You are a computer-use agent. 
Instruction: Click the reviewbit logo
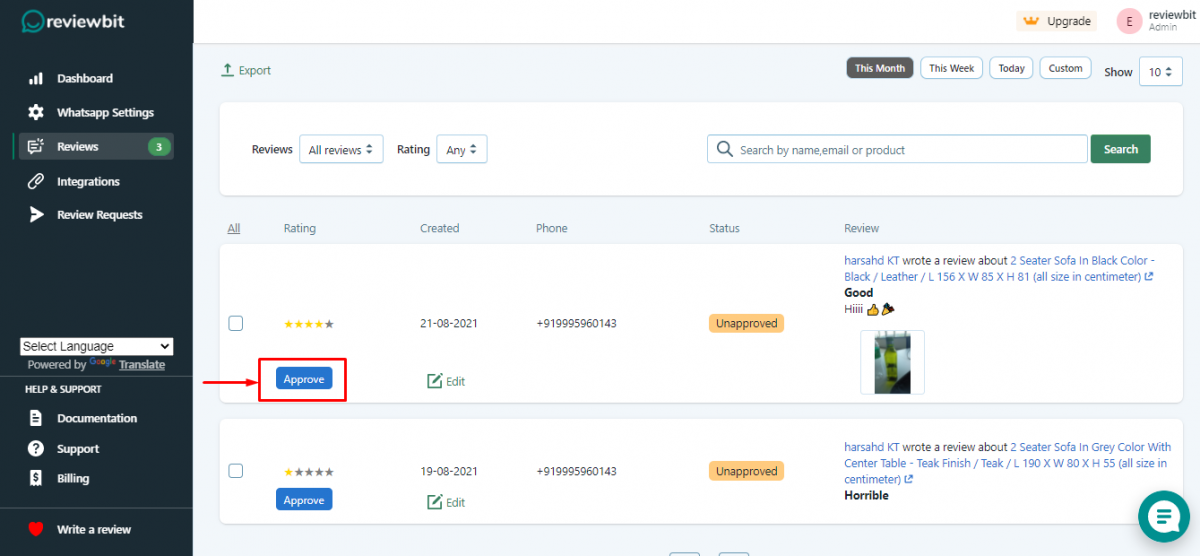coord(73,21)
